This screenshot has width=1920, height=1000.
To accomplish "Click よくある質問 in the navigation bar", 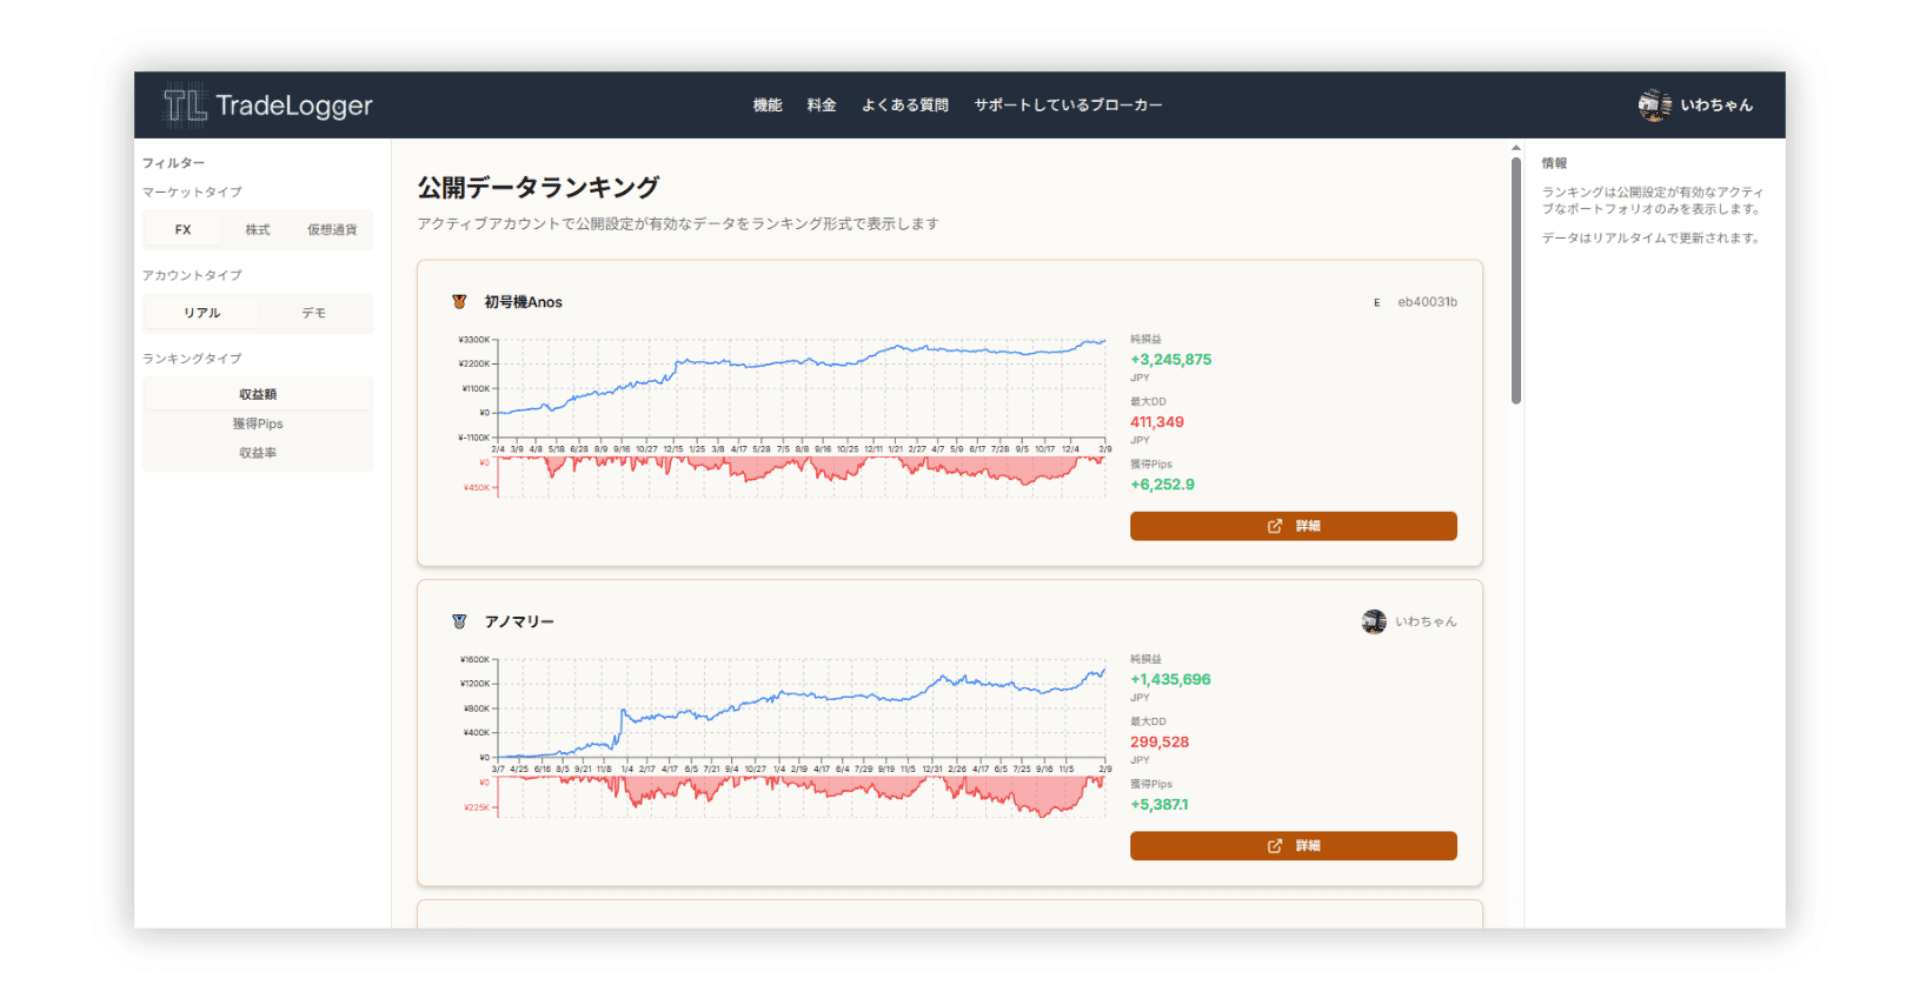I will pos(906,104).
